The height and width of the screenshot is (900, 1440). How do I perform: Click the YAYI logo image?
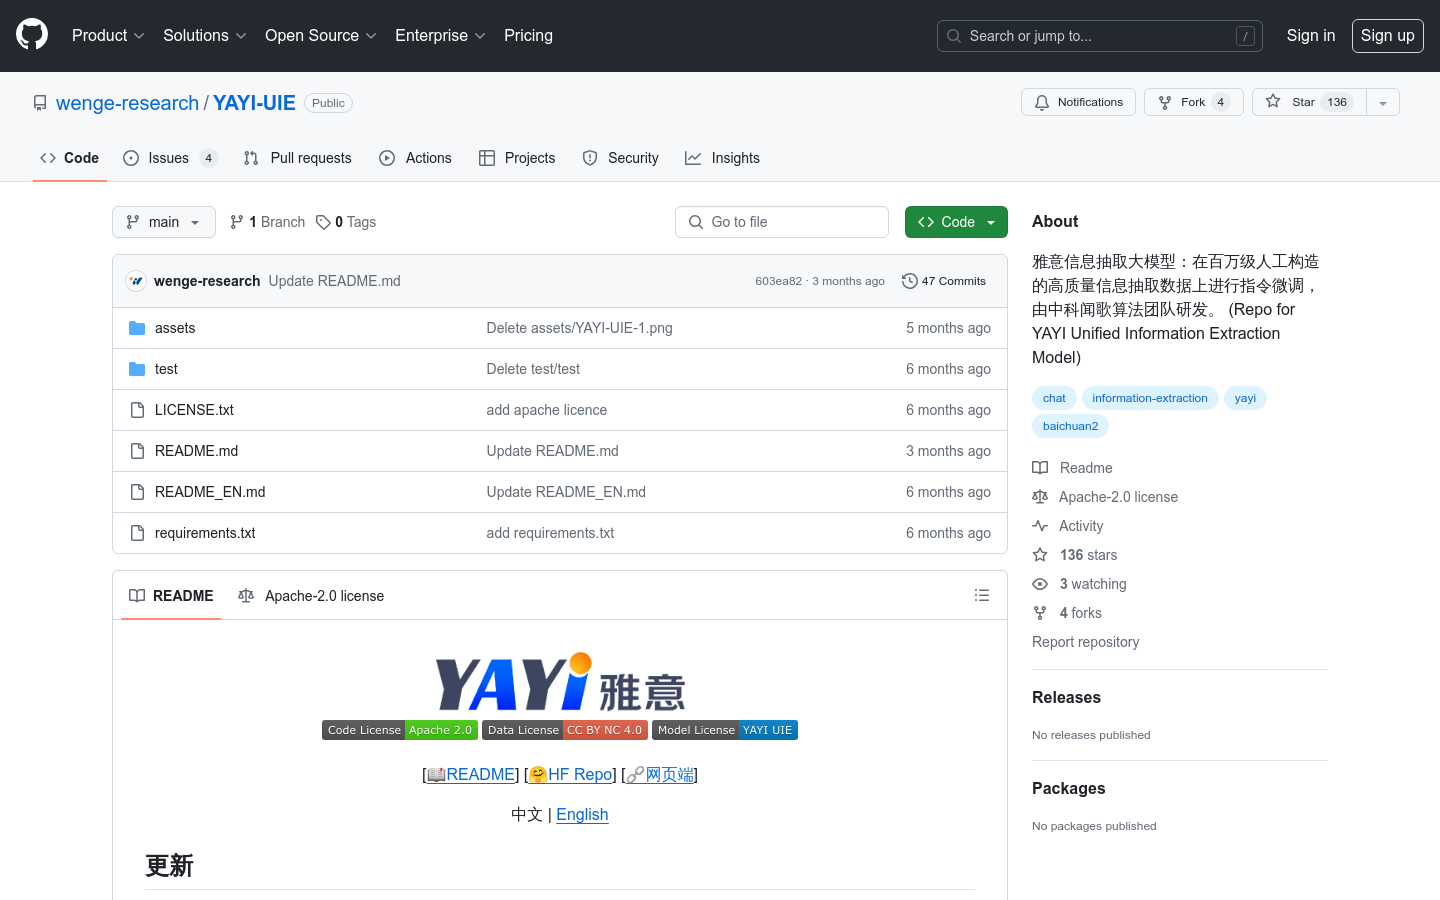pos(560,682)
